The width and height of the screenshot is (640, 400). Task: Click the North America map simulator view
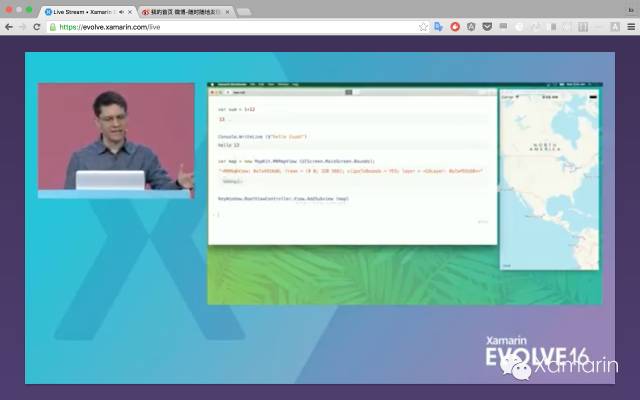[x=549, y=180]
